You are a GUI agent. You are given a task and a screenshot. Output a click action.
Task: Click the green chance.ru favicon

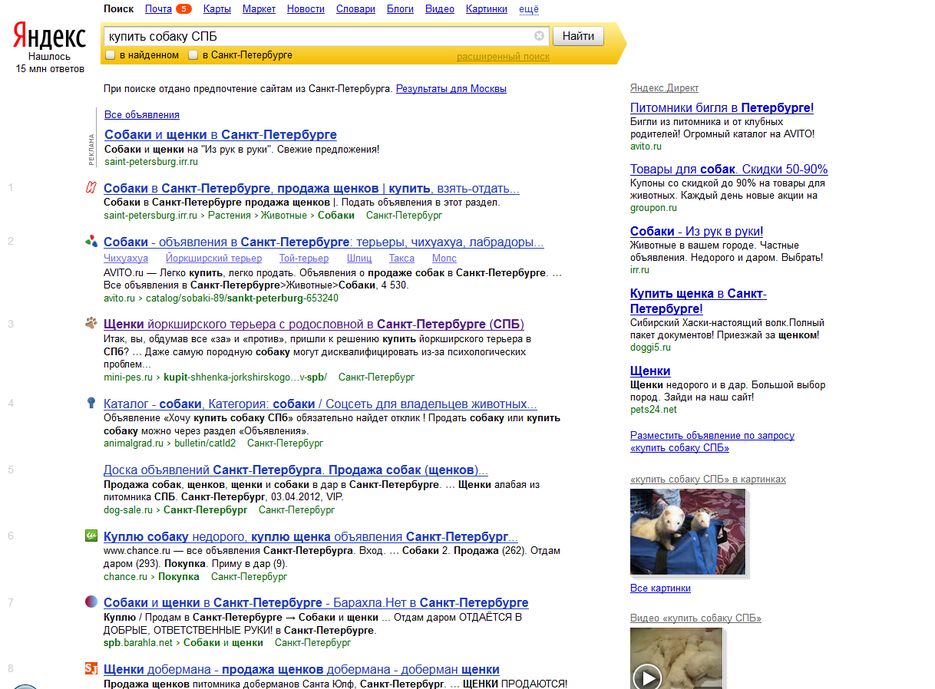point(91,536)
